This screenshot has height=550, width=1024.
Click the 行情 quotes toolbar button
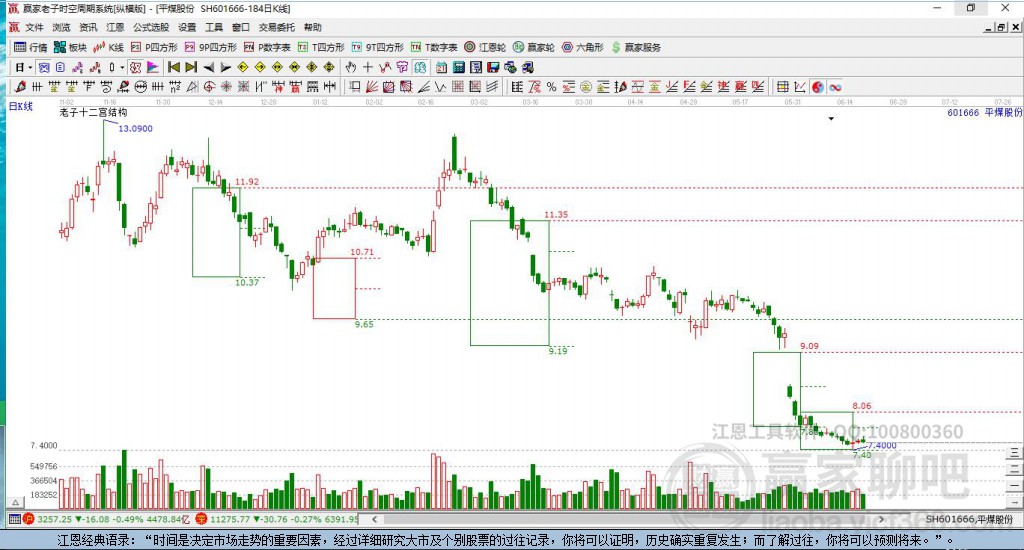pyautogui.click(x=31, y=47)
